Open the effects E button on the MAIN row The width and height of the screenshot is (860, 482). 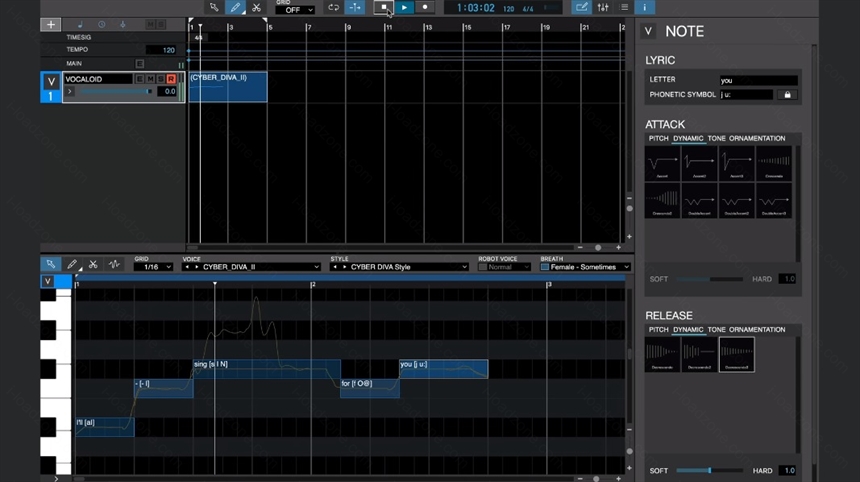(139, 64)
